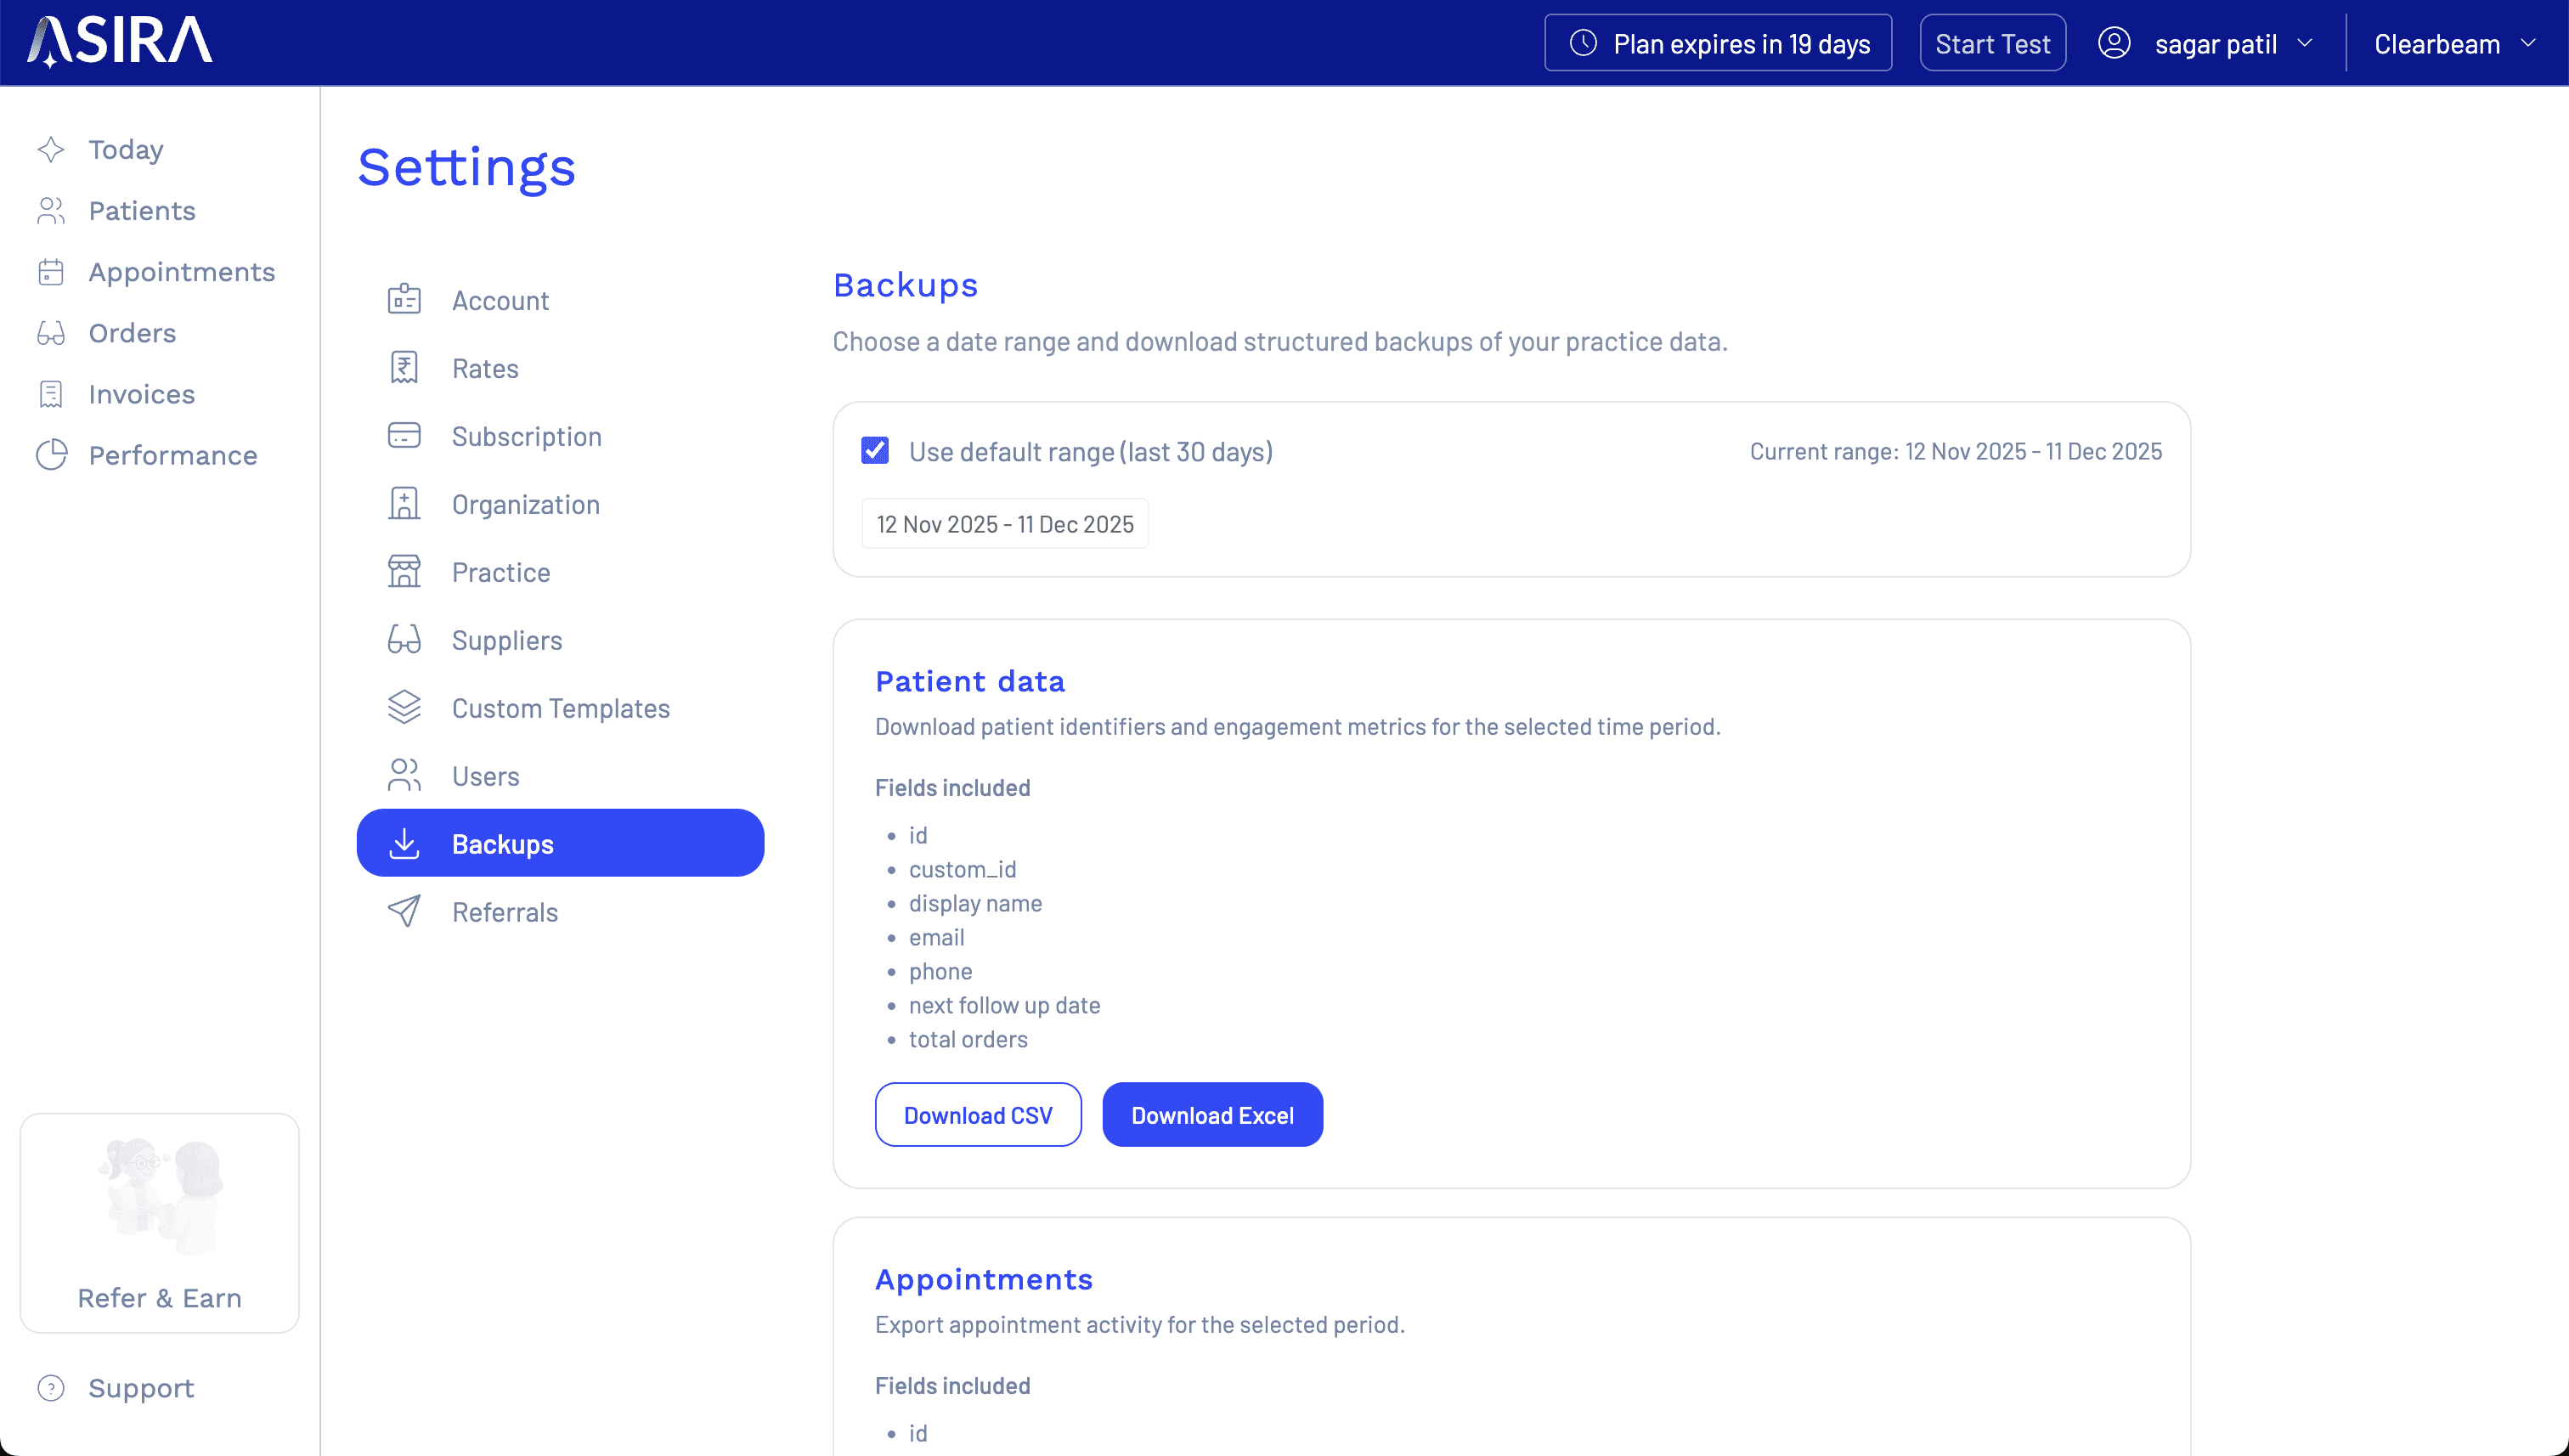Click the Custom Templates layers icon
The height and width of the screenshot is (1456, 2569).
click(404, 708)
